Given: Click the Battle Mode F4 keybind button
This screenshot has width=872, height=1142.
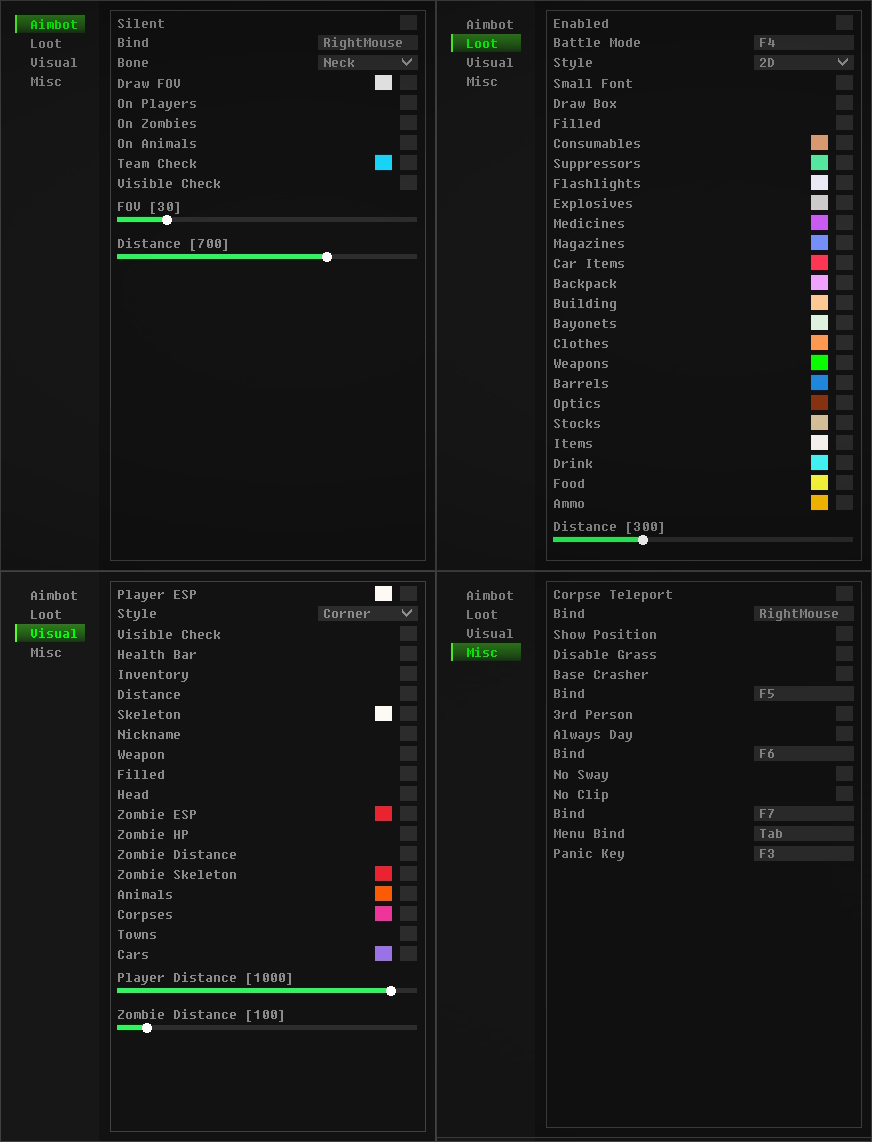Looking at the screenshot, I should (x=803, y=43).
